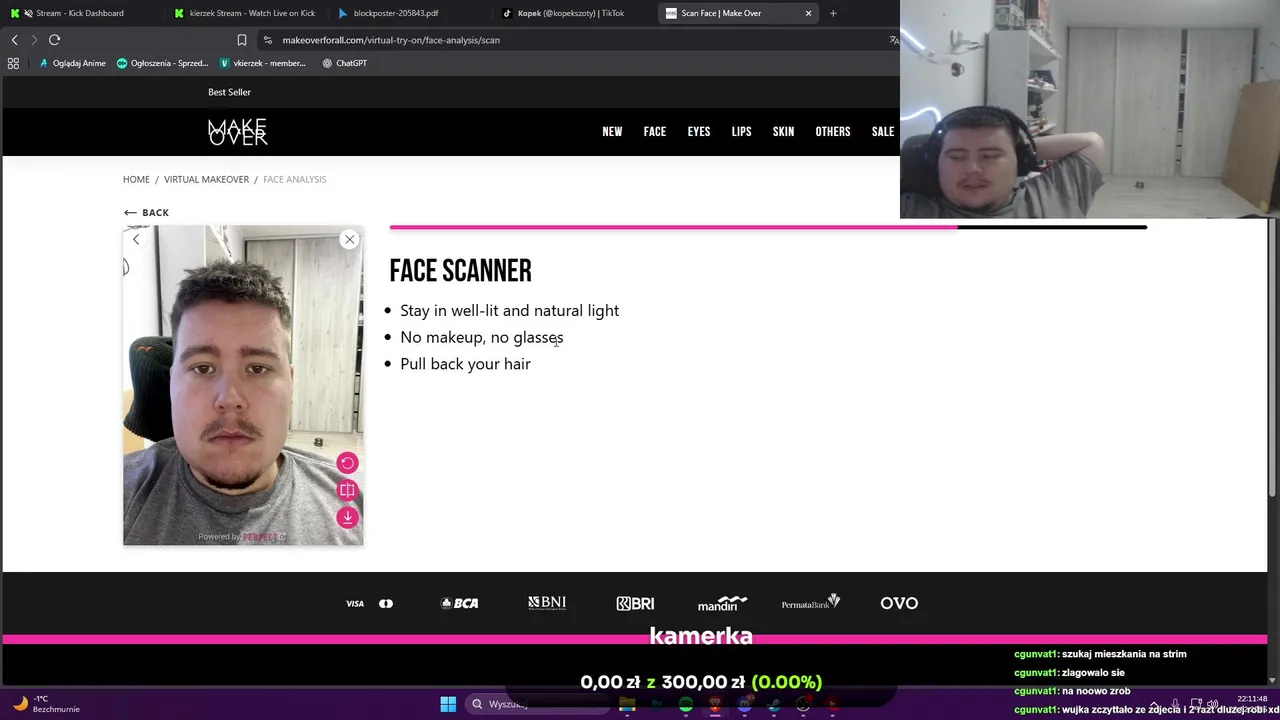Reload the page
The image size is (1280, 720).
pos(55,40)
